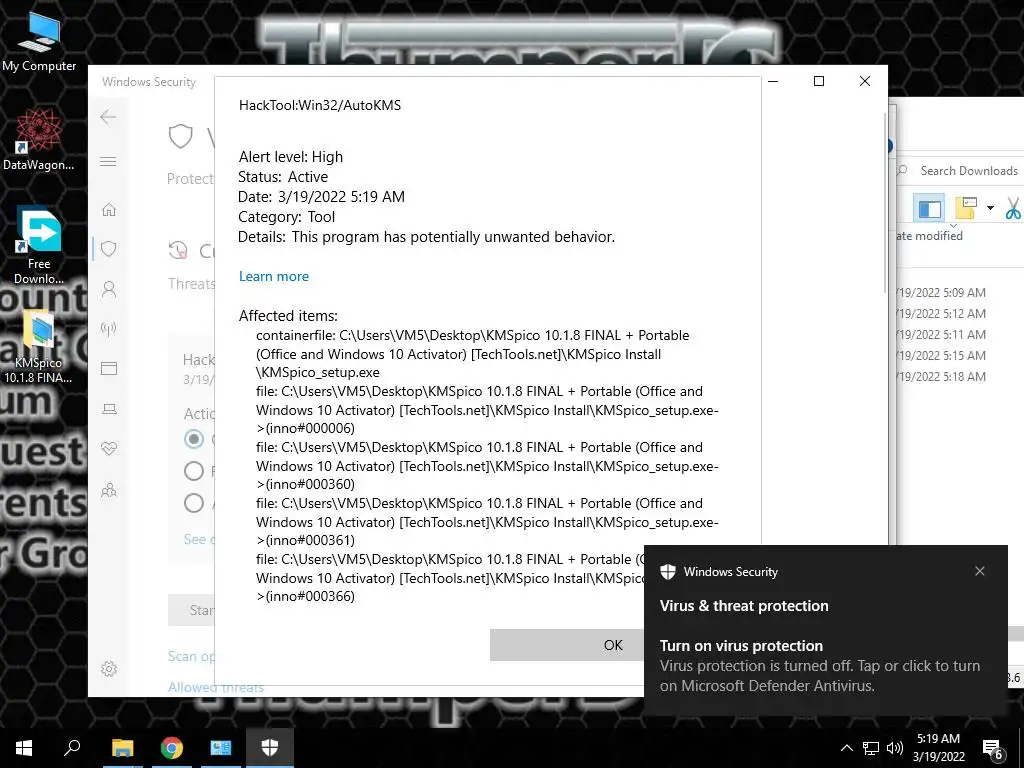Open taskbar Search
Viewport: 1024px width, 768px height.
pos(72,748)
